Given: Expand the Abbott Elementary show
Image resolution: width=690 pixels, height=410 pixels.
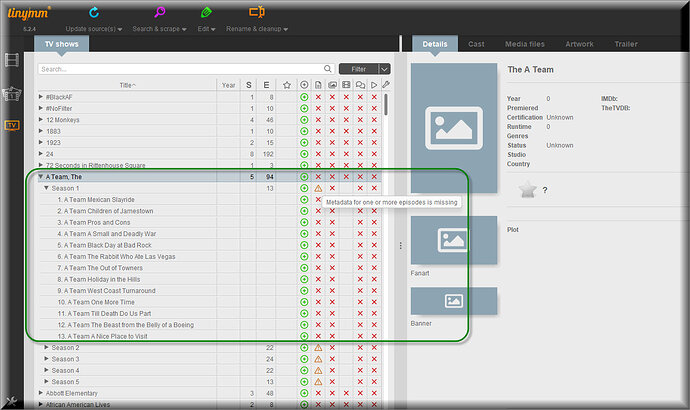Looking at the screenshot, I should 40,393.
